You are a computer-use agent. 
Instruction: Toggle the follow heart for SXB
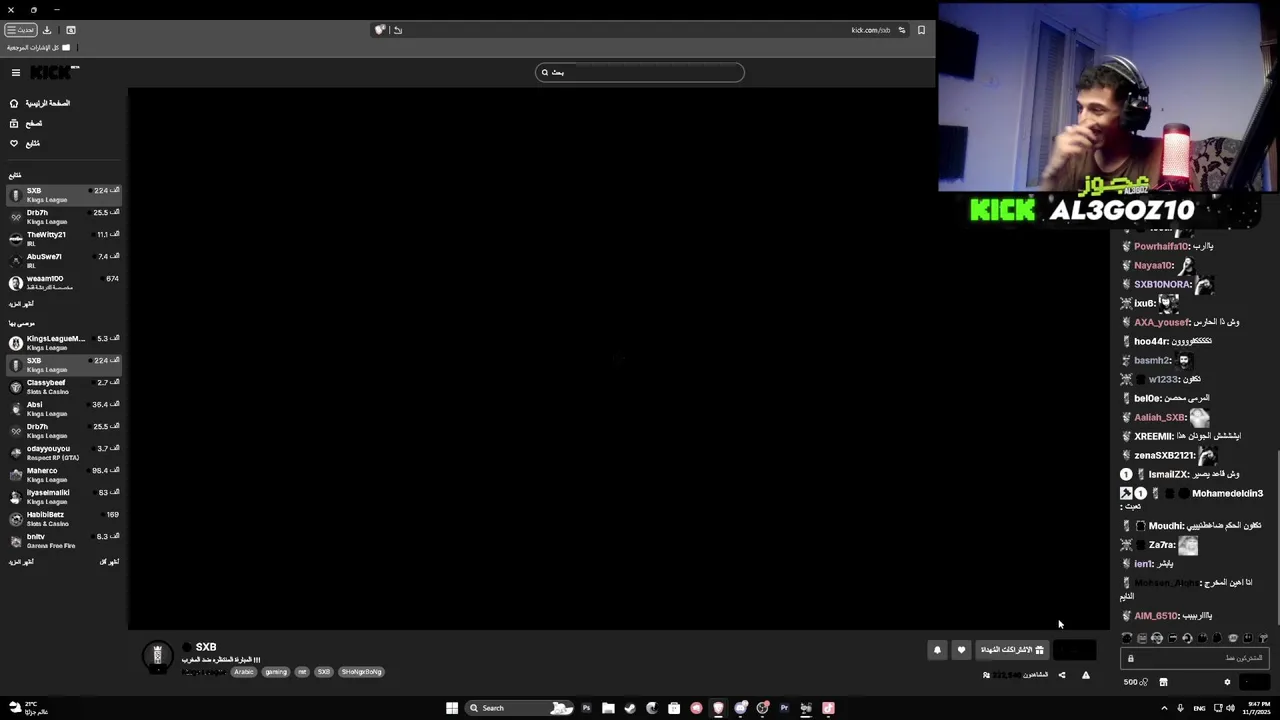(961, 650)
